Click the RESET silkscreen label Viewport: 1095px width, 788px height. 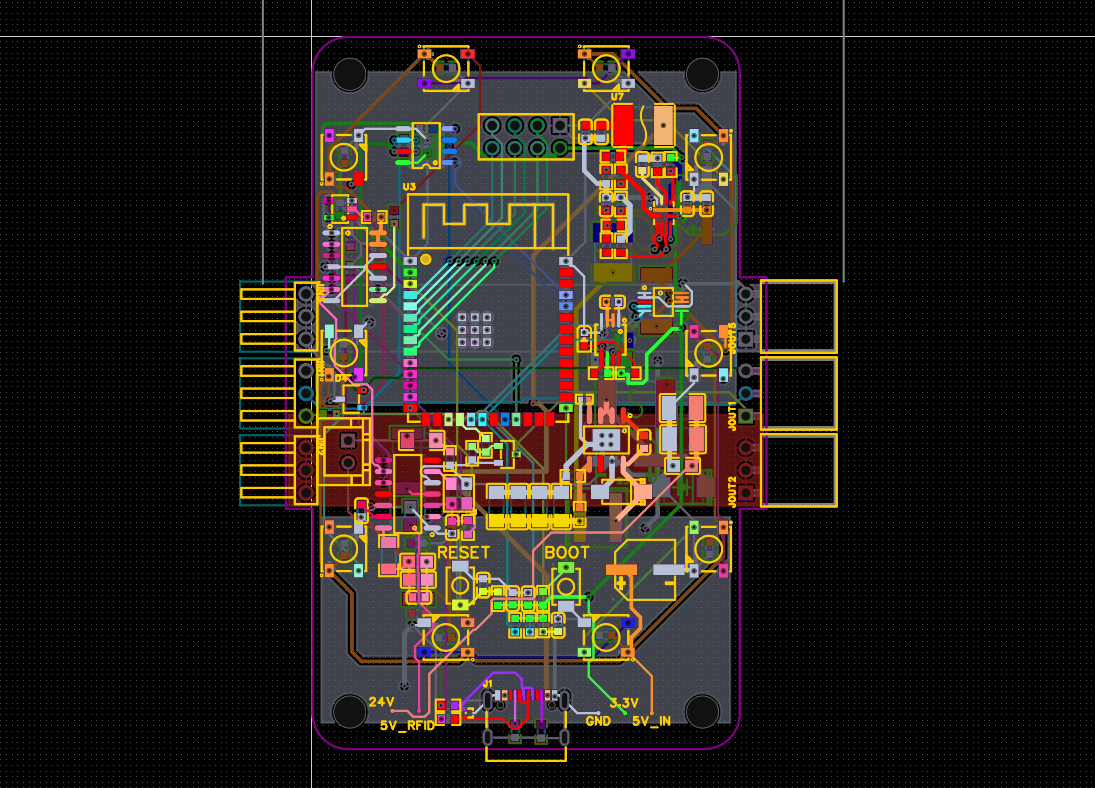464,553
